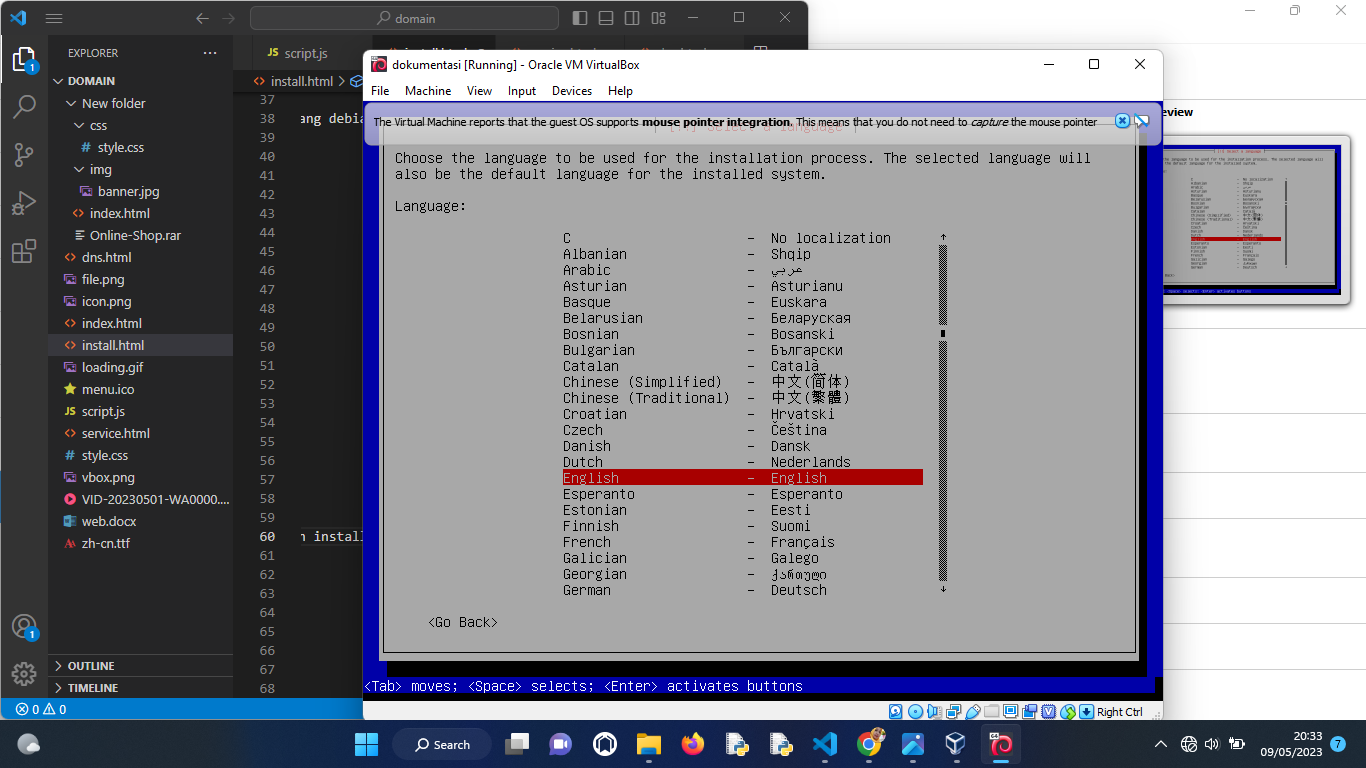The height and width of the screenshot is (768, 1366).
Task: Open the Windows Start menu
Action: pyautogui.click(x=367, y=744)
